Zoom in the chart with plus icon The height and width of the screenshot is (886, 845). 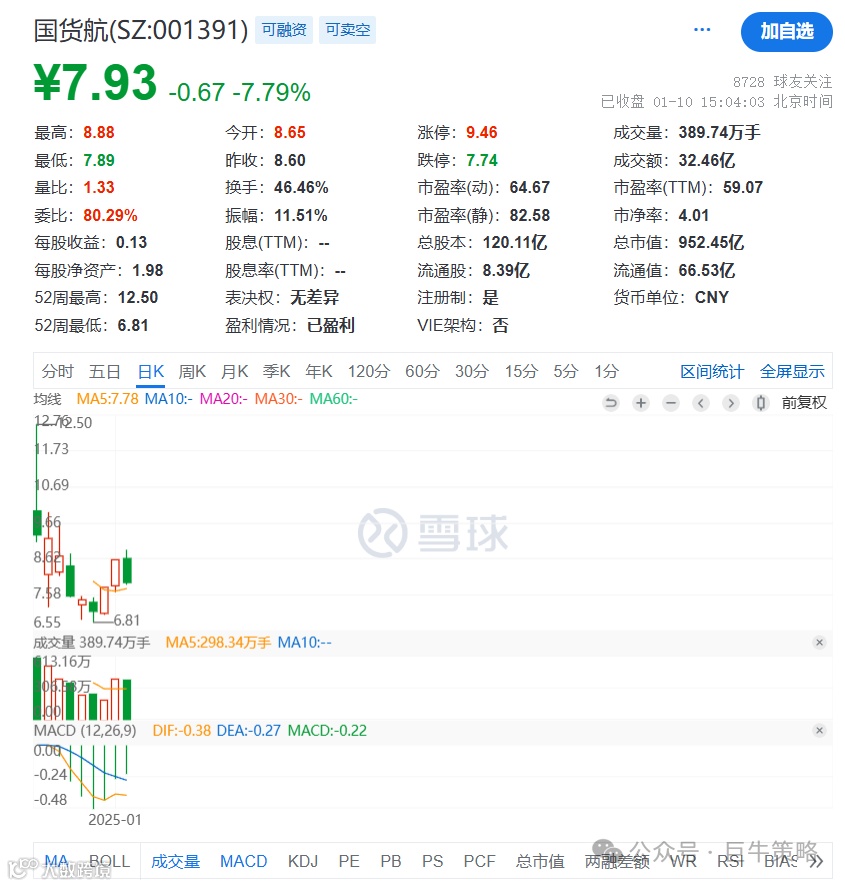pyautogui.click(x=641, y=403)
